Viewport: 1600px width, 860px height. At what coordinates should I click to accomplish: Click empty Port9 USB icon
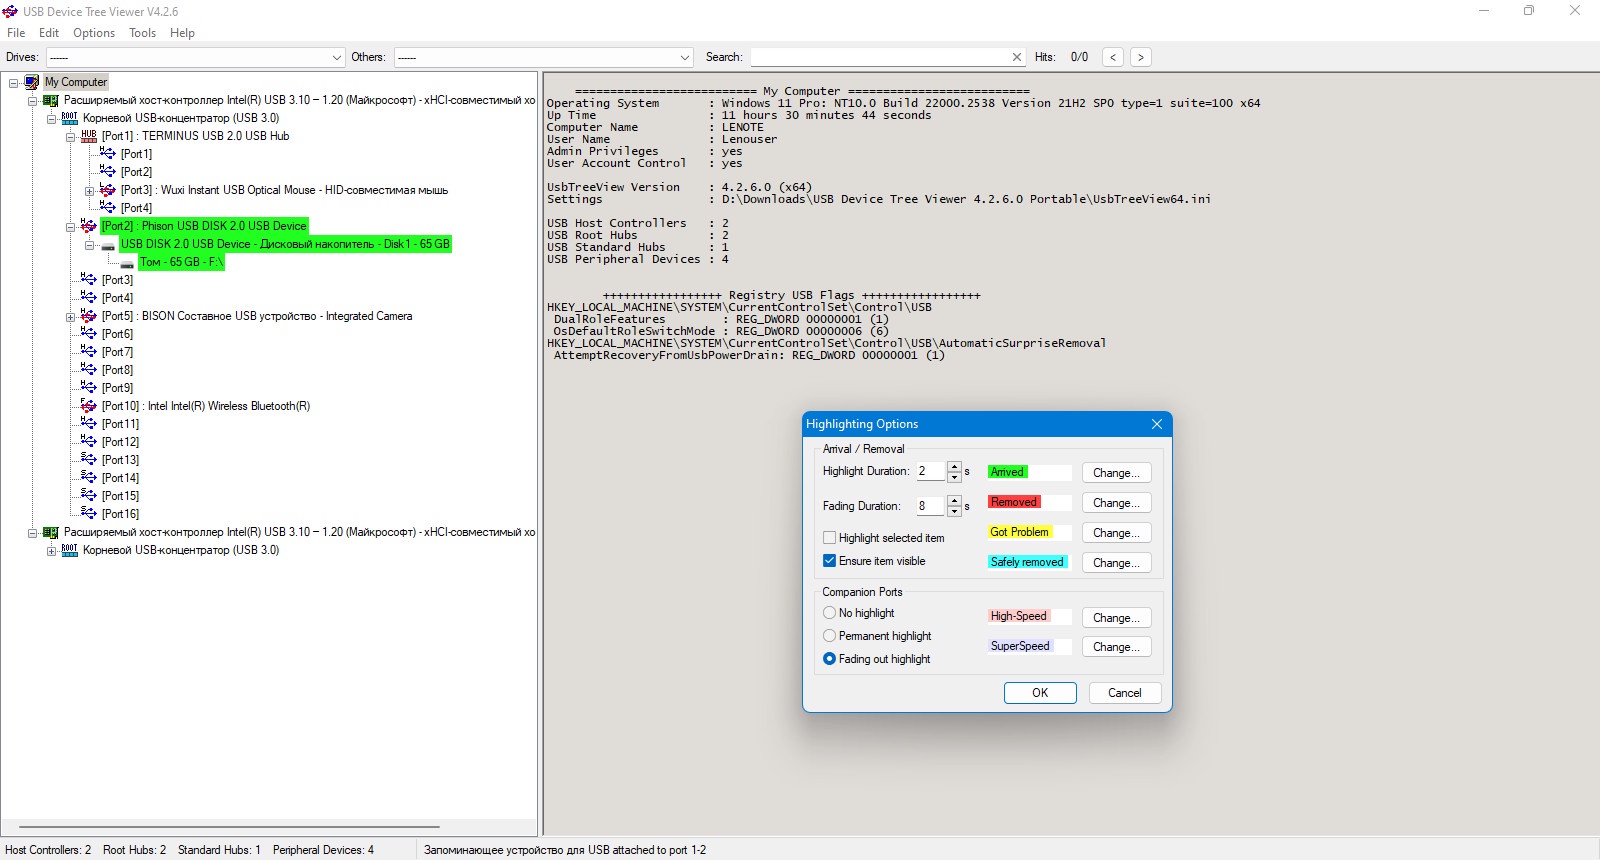tap(89, 388)
